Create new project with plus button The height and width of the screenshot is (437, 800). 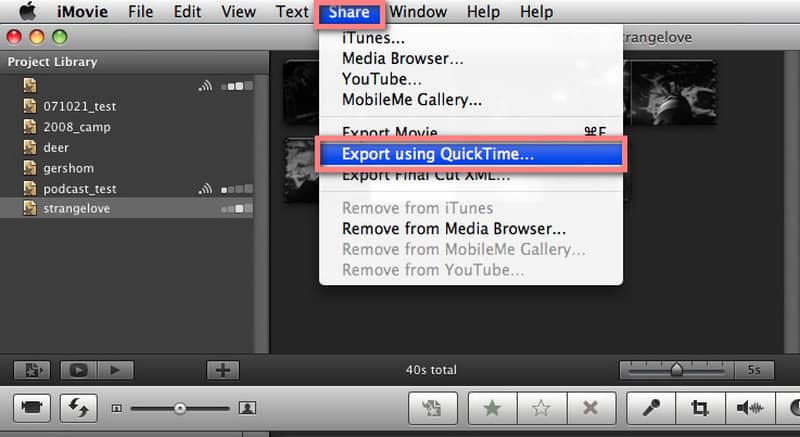[223, 370]
